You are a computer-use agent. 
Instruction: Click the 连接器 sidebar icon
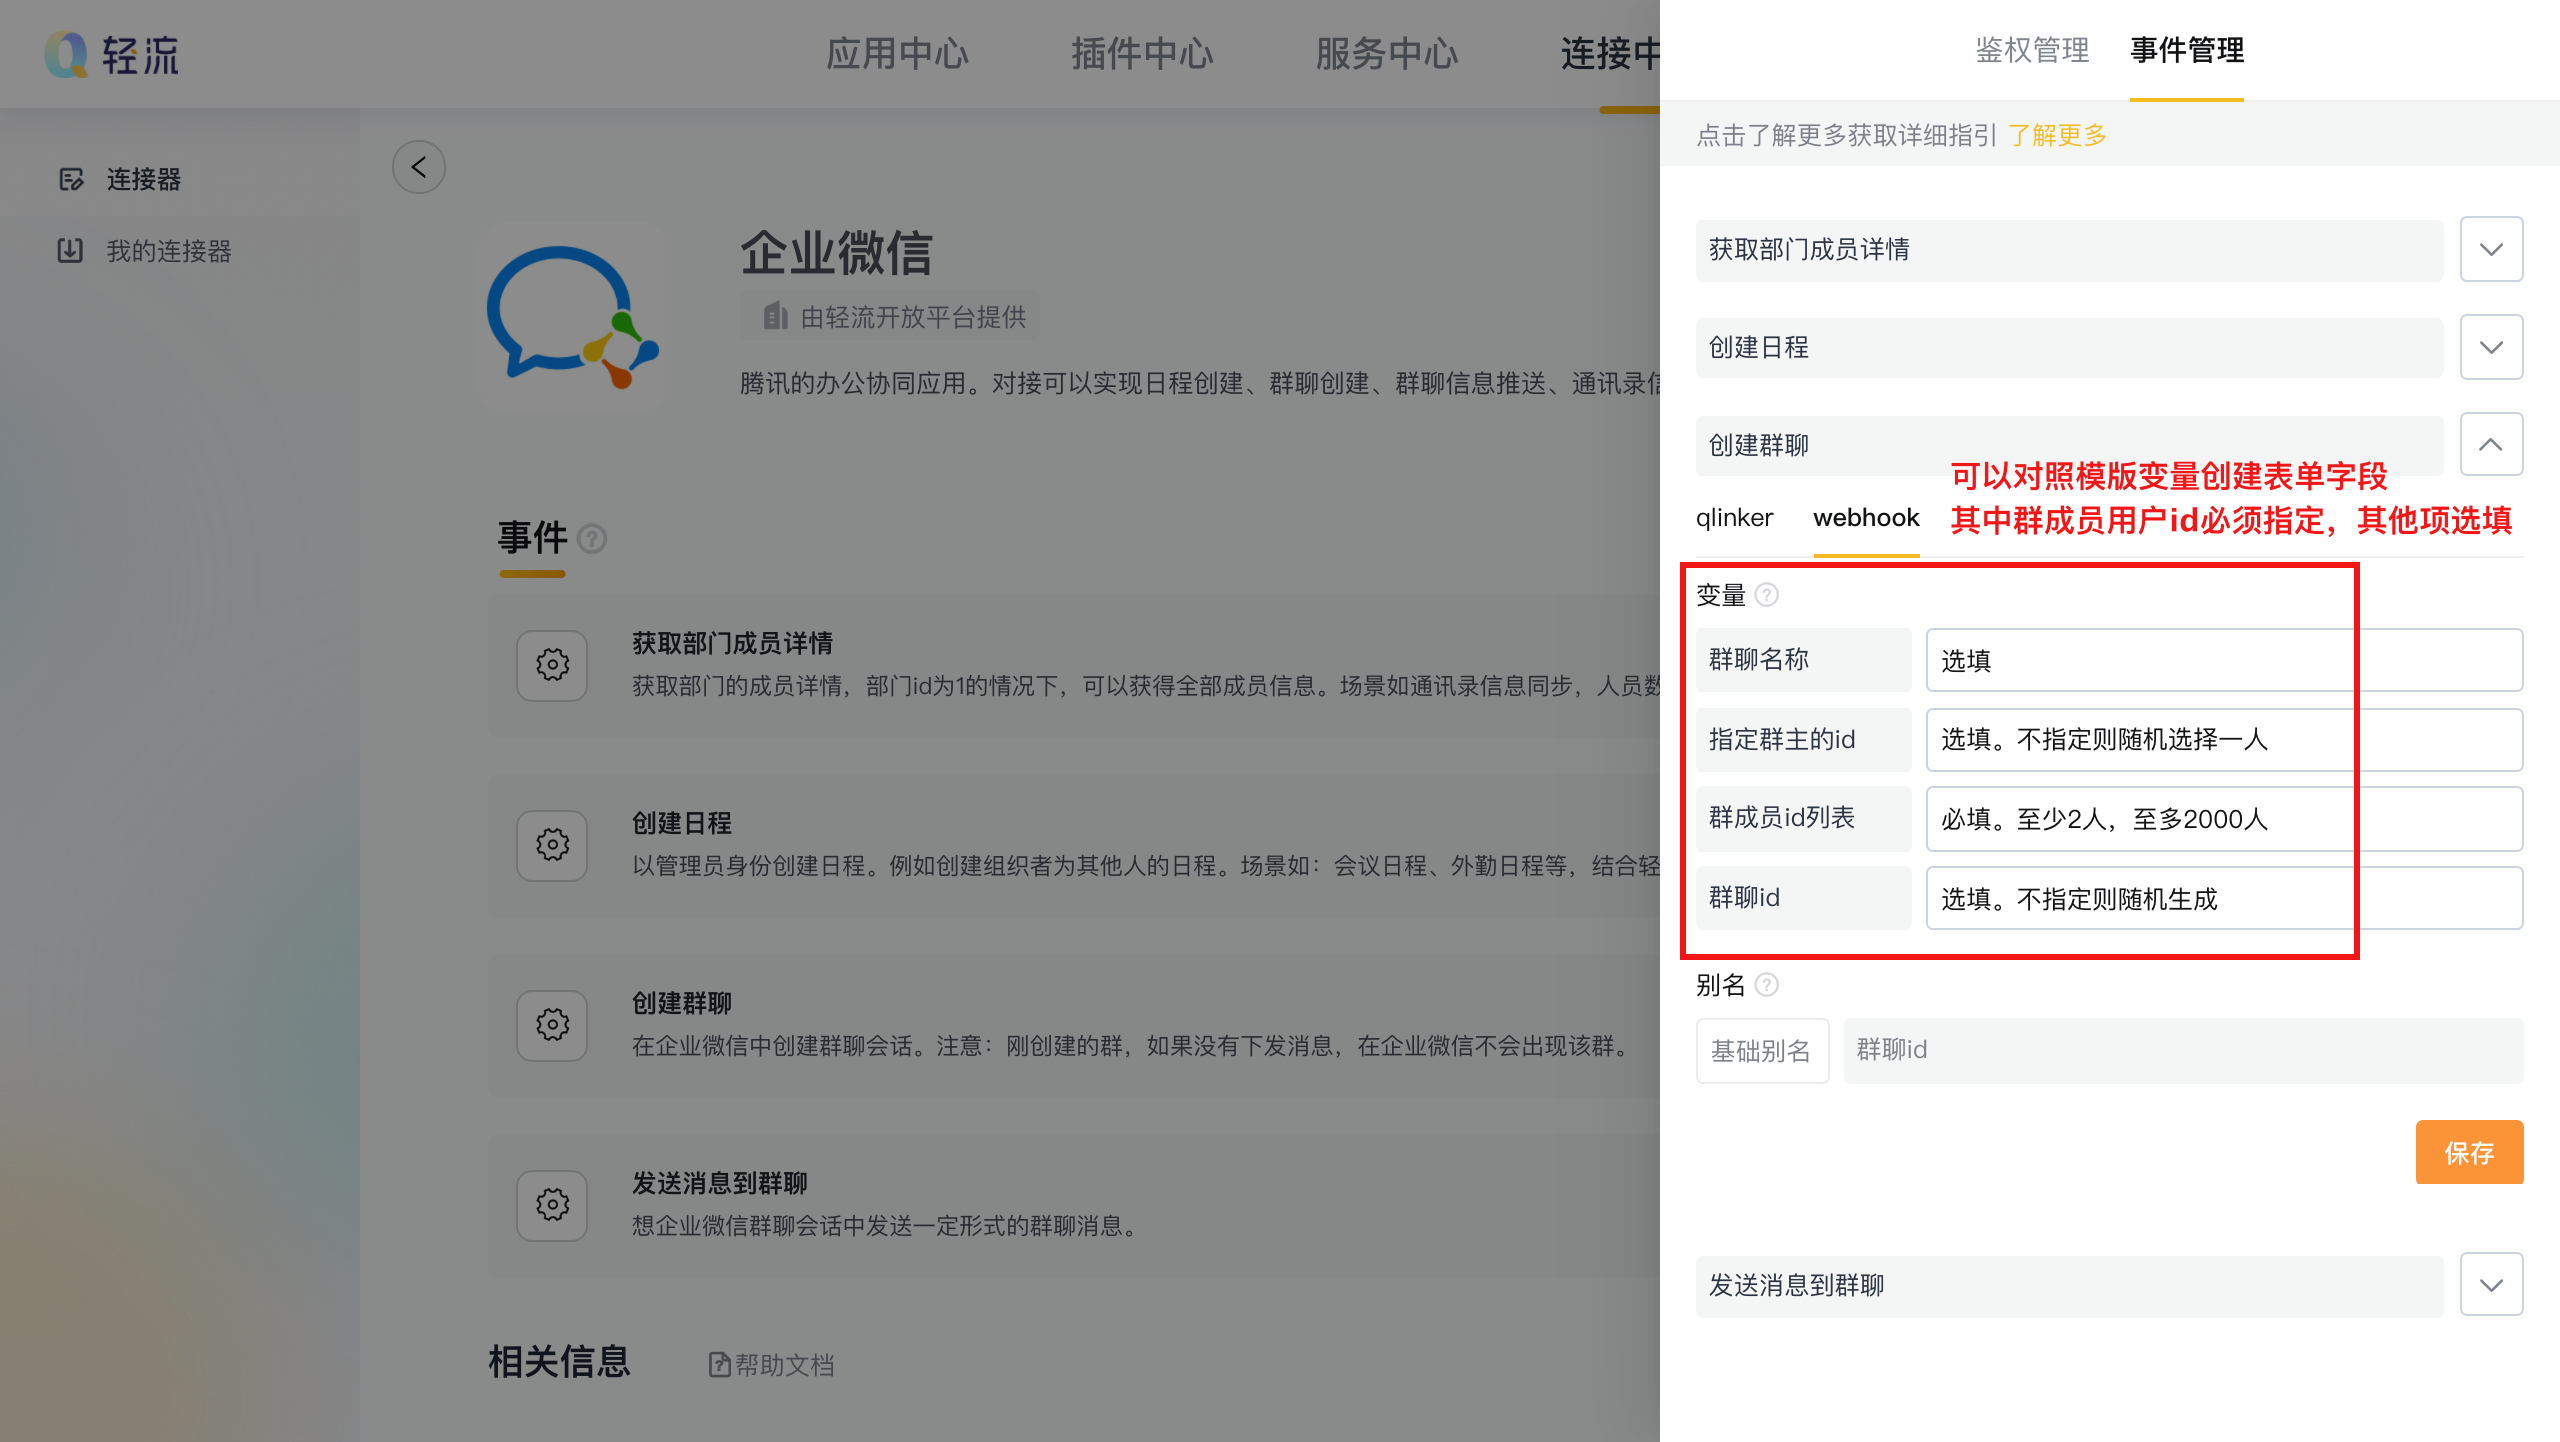[71, 179]
